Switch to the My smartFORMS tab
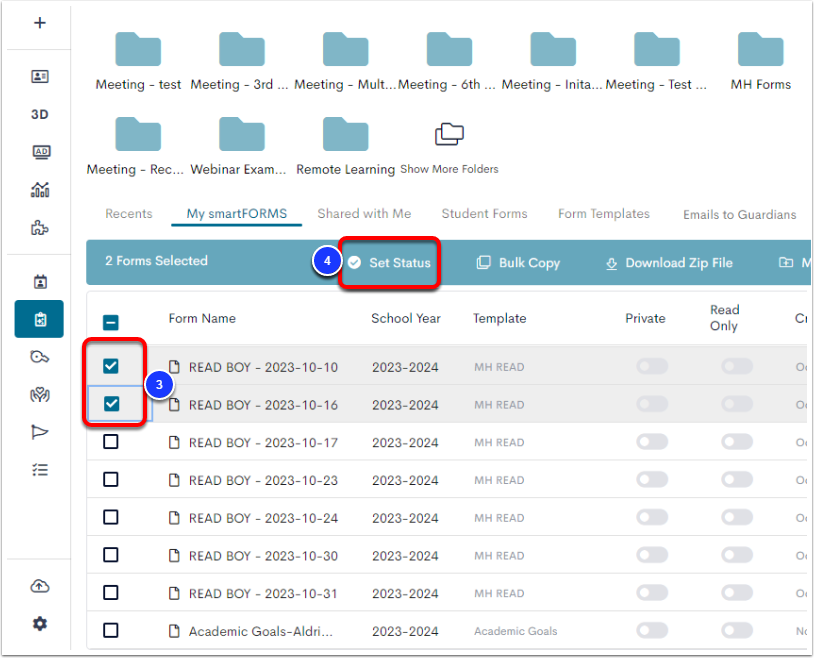 237,214
